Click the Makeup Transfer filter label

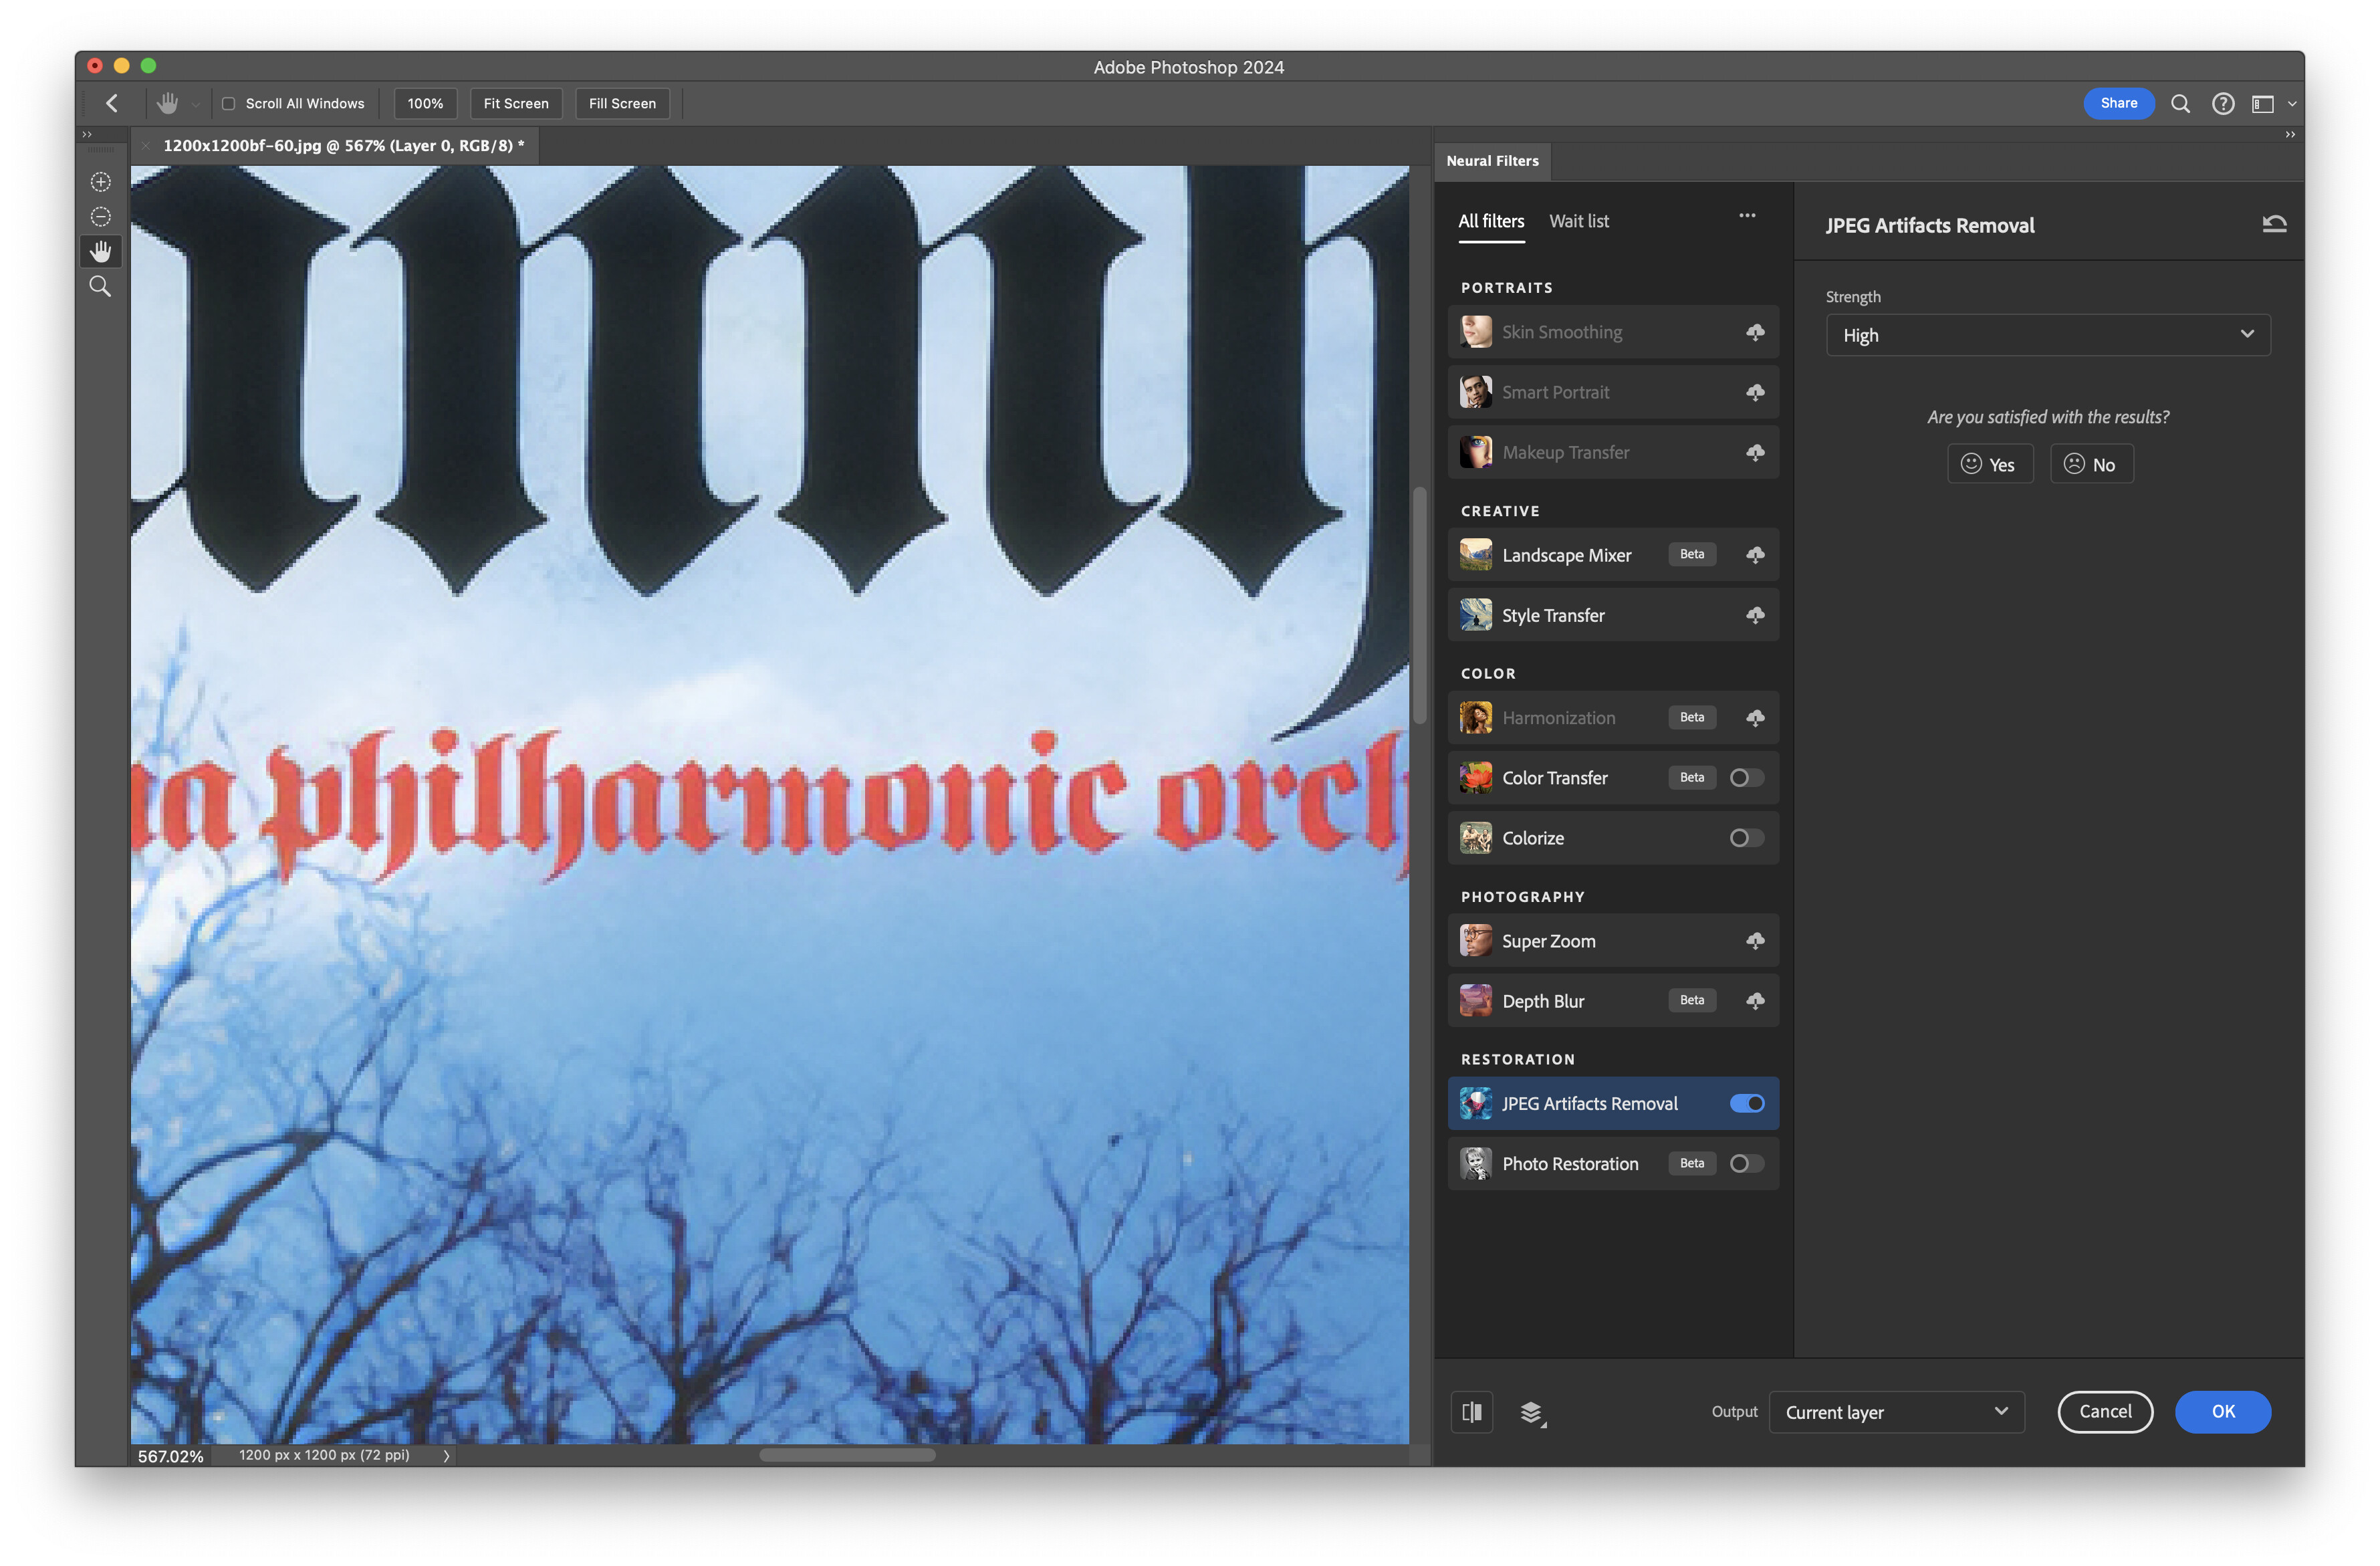coord(1565,452)
